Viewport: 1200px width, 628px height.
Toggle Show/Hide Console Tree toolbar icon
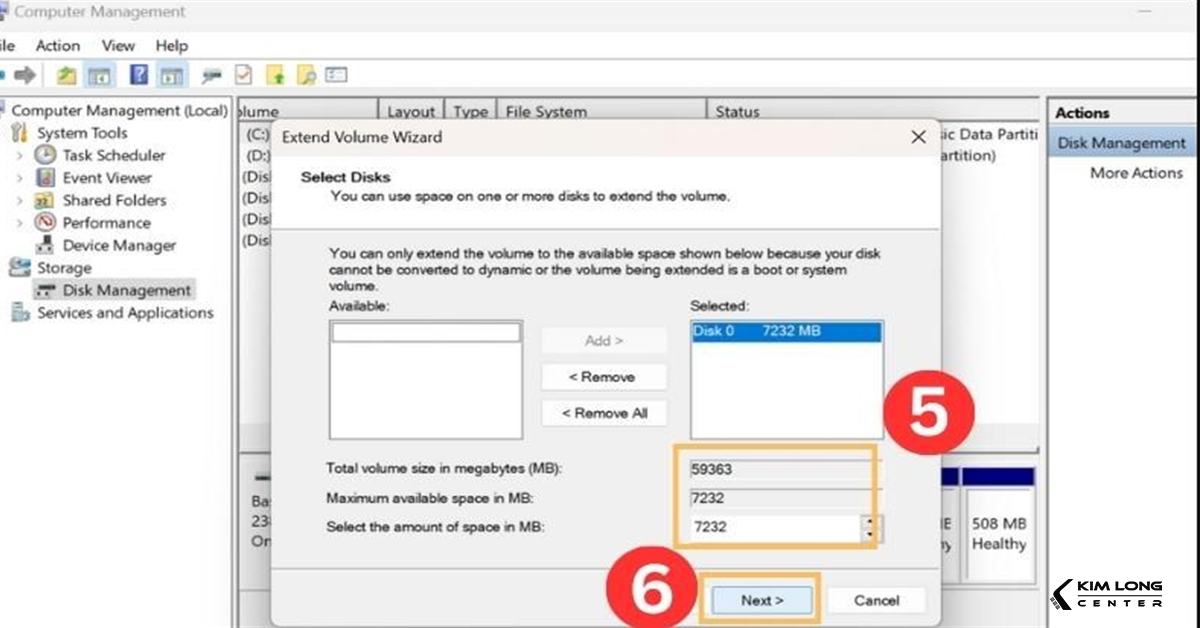98,75
